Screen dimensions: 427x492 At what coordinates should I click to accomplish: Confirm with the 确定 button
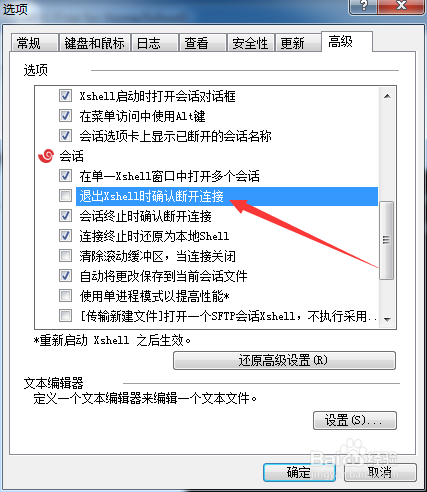(x=299, y=472)
